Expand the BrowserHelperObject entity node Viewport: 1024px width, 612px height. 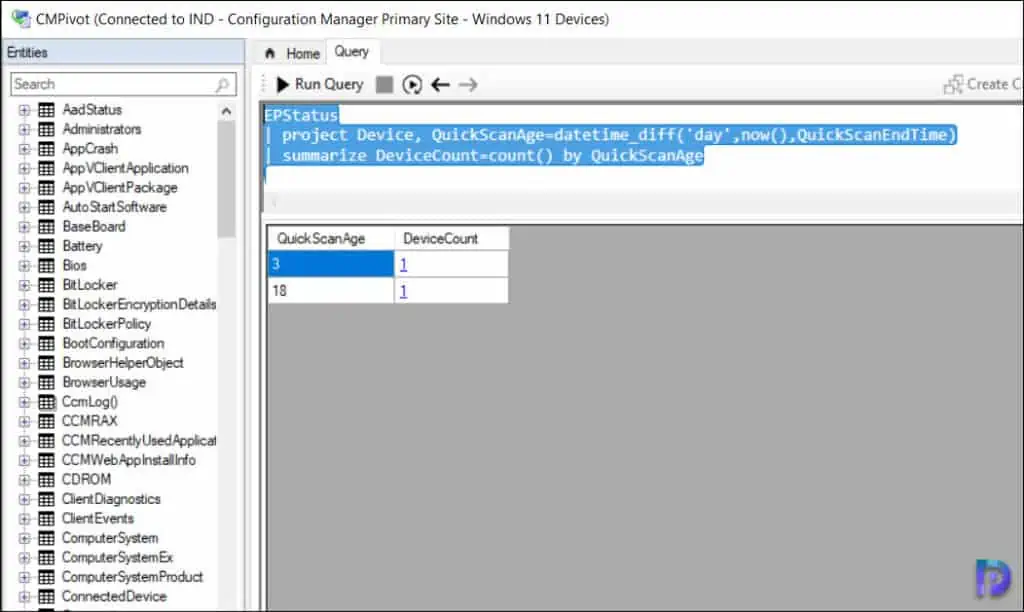(24, 363)
